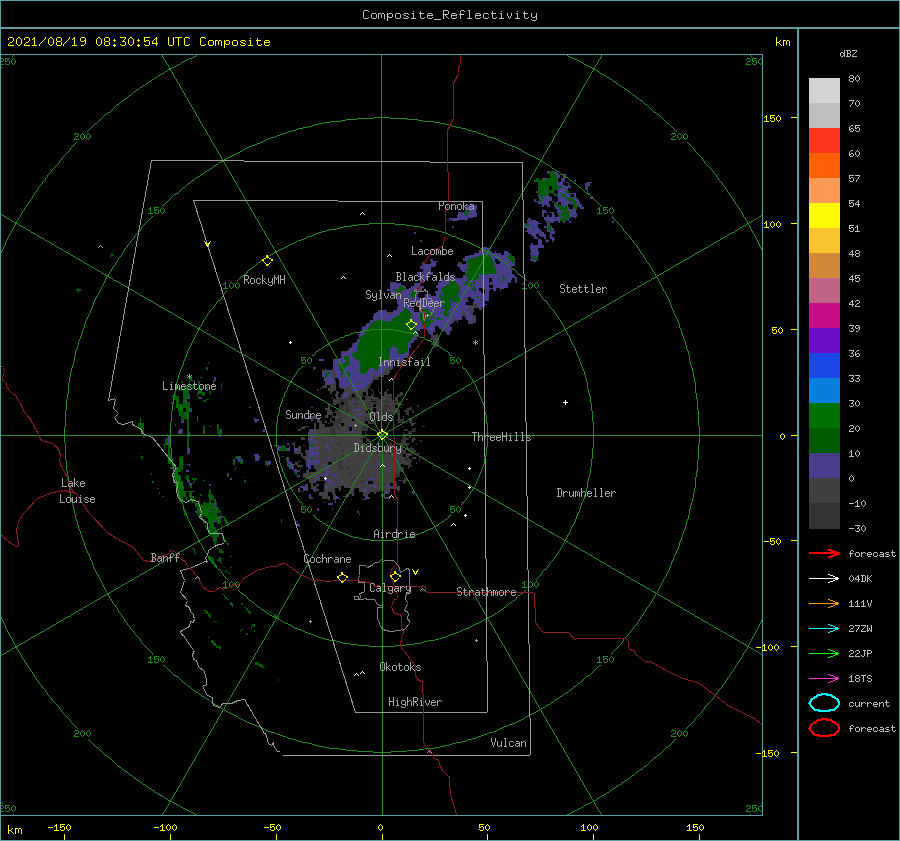900x841 pixels.
Task: Select the 80 dBZ light gray swatch
Action: [x=824, y=90]
